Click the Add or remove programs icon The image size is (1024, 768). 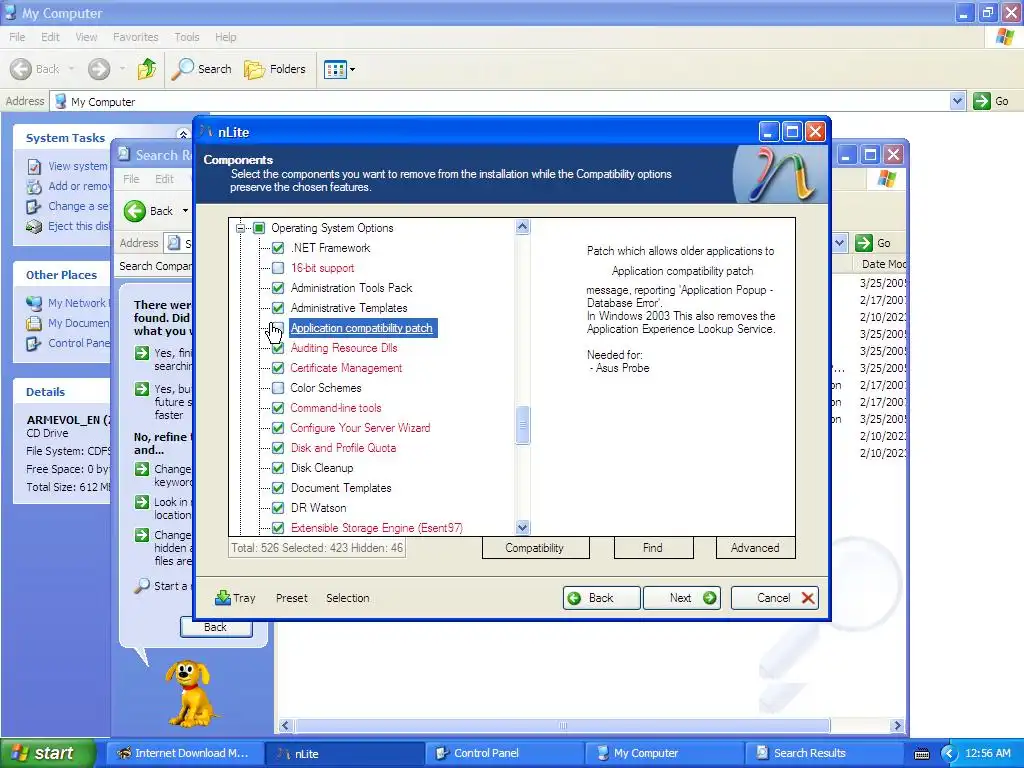tap(34, 187)
